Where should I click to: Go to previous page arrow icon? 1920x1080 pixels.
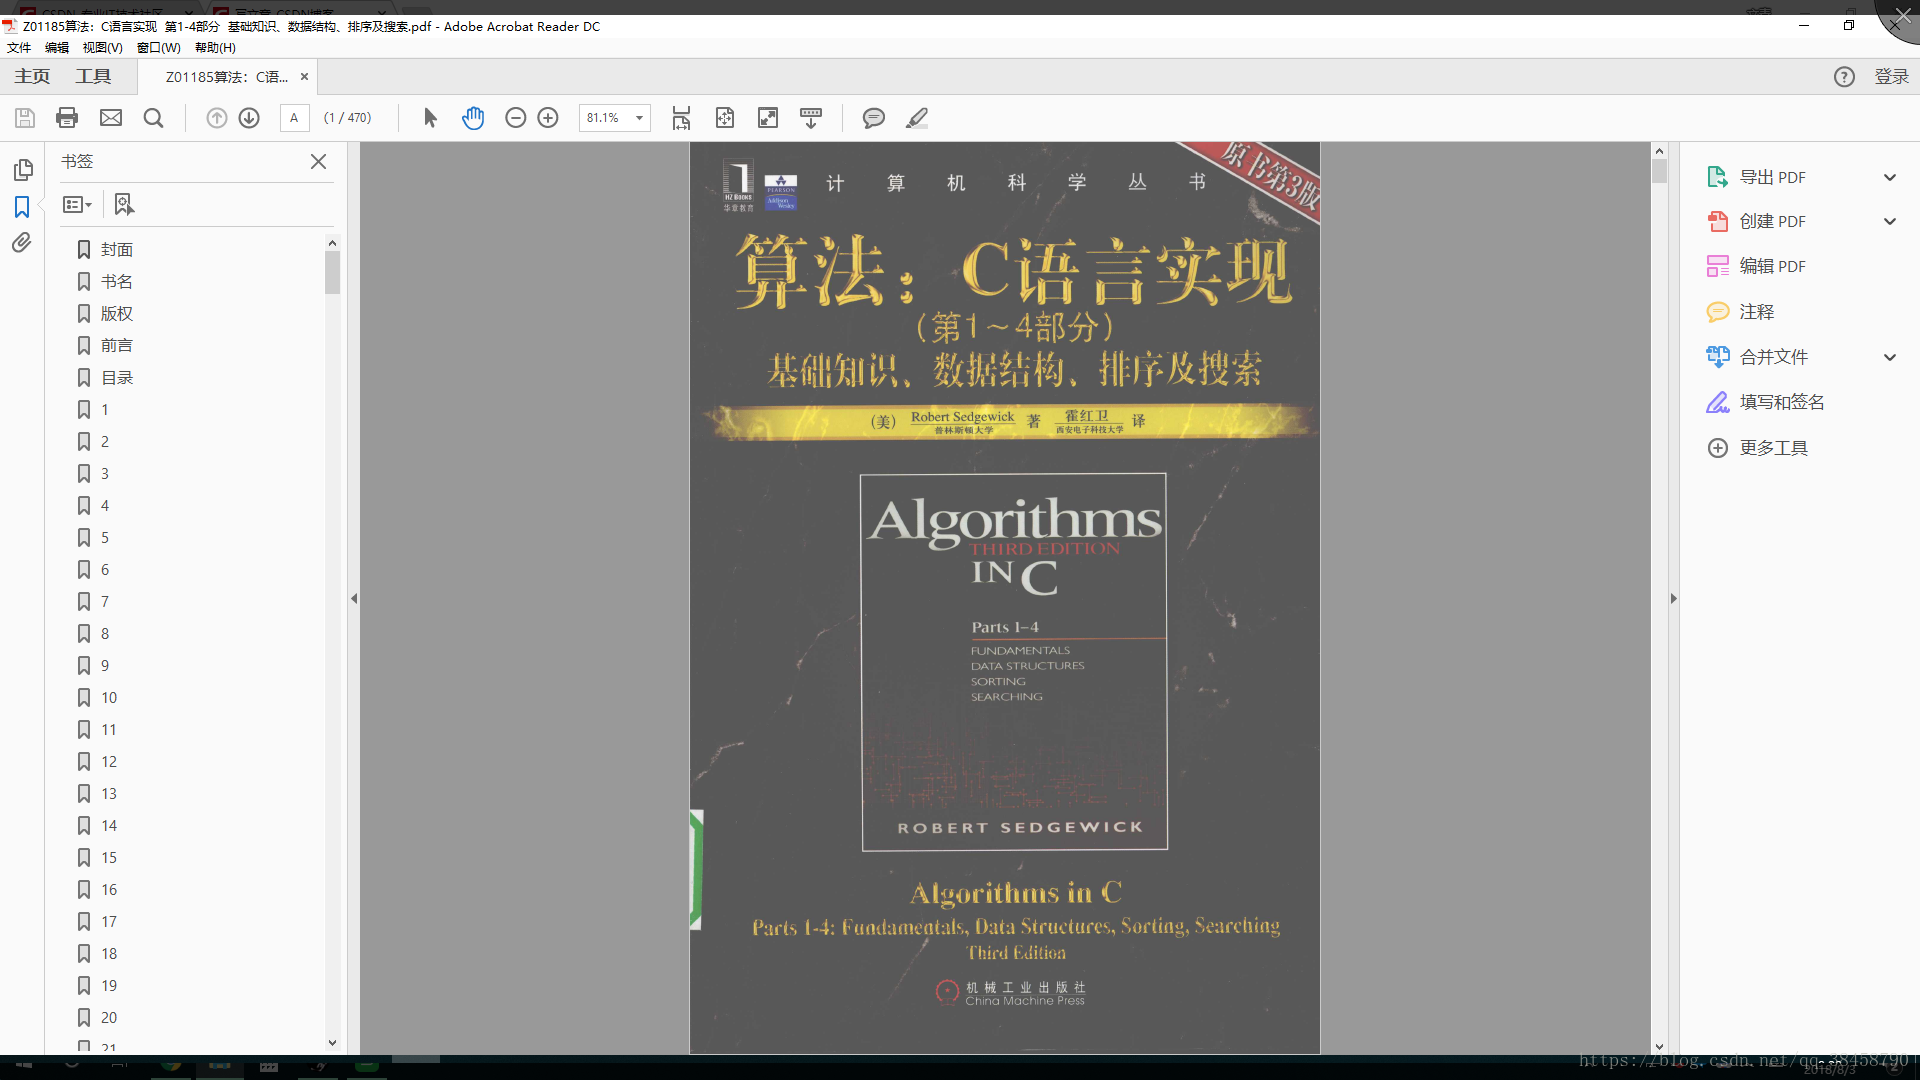point(216,118)
